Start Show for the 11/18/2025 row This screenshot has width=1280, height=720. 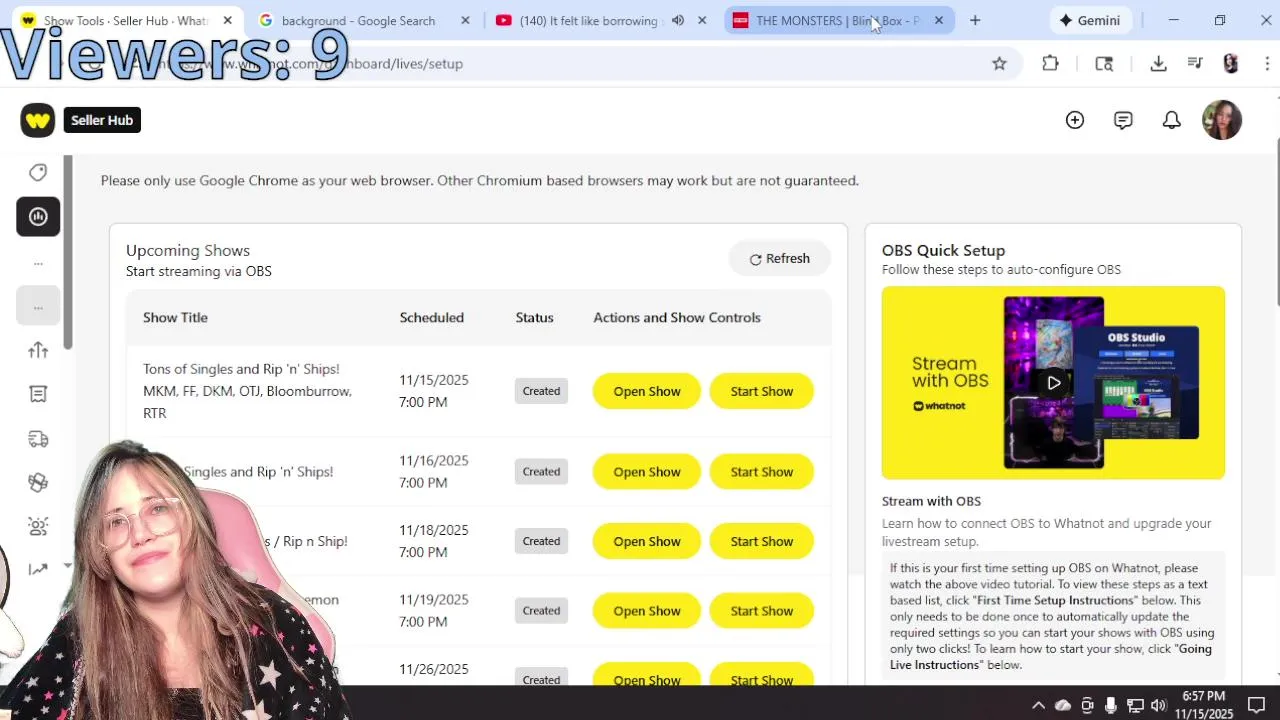point(762,541)
